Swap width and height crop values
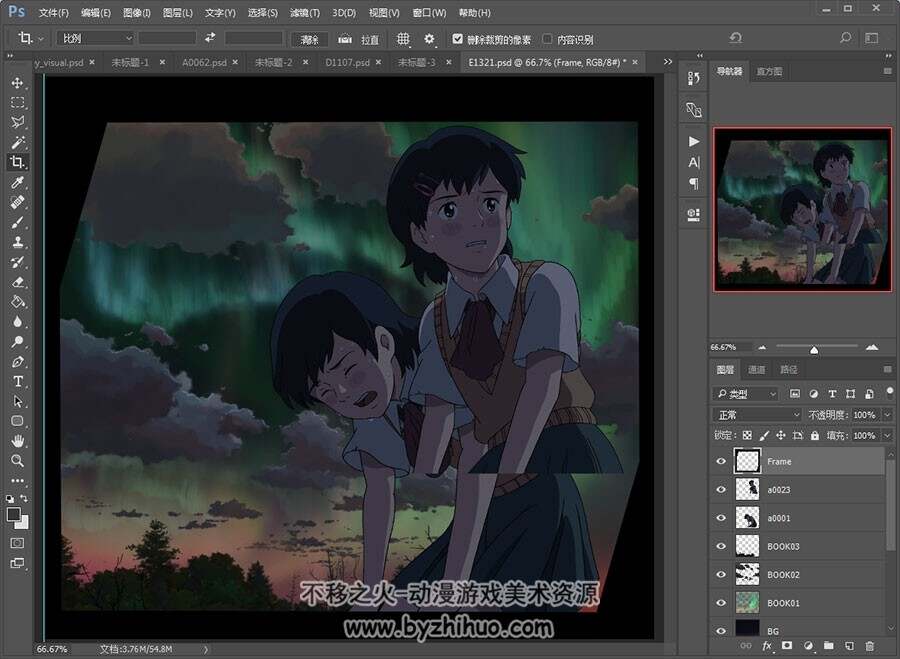Viewport: 900px width, 659px height. click(x=210, y=37)
